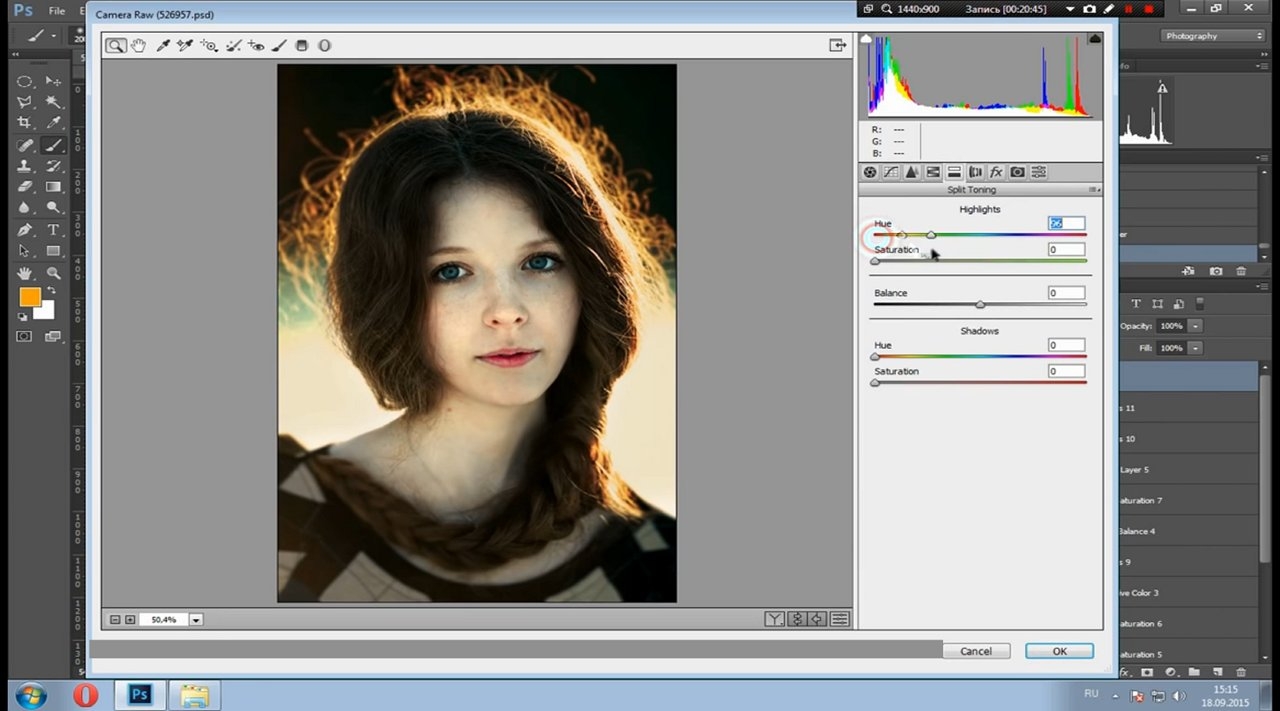The height and width of the screenshot is (711, 1280).
Task: Click the orange foreground color swatch
Action: 30,297
